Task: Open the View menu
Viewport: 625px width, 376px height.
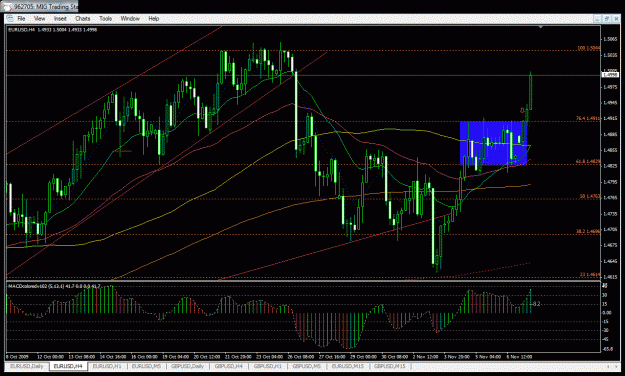Action: pos(39,18)
